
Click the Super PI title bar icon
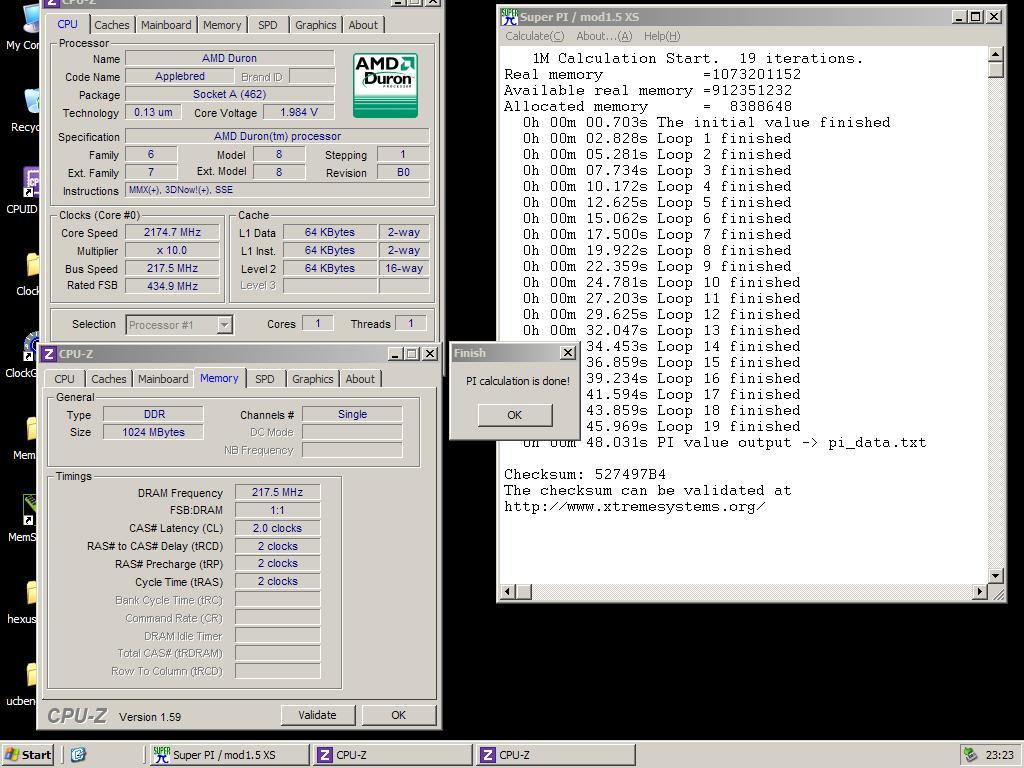509,16
